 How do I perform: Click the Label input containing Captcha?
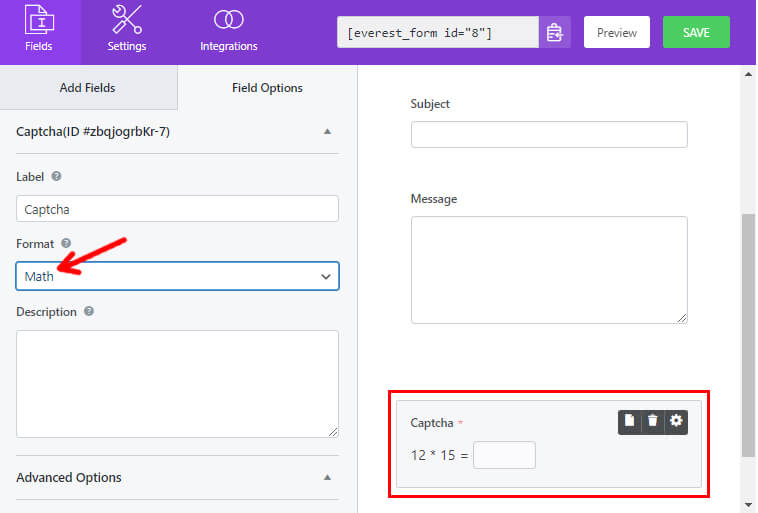click(x=177, y=209)
